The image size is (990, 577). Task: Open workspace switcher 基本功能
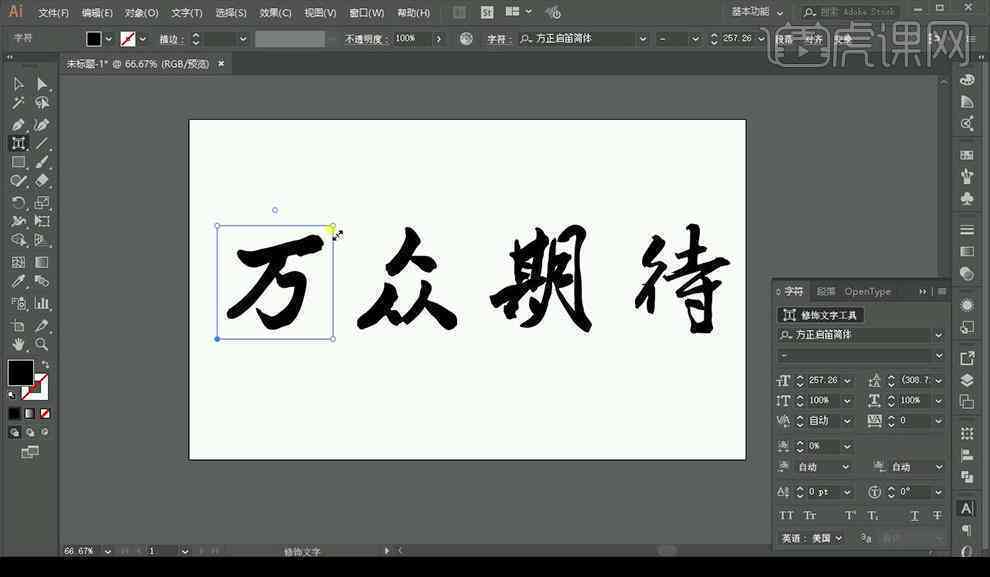pyautogui.click(x=756, y=12)
